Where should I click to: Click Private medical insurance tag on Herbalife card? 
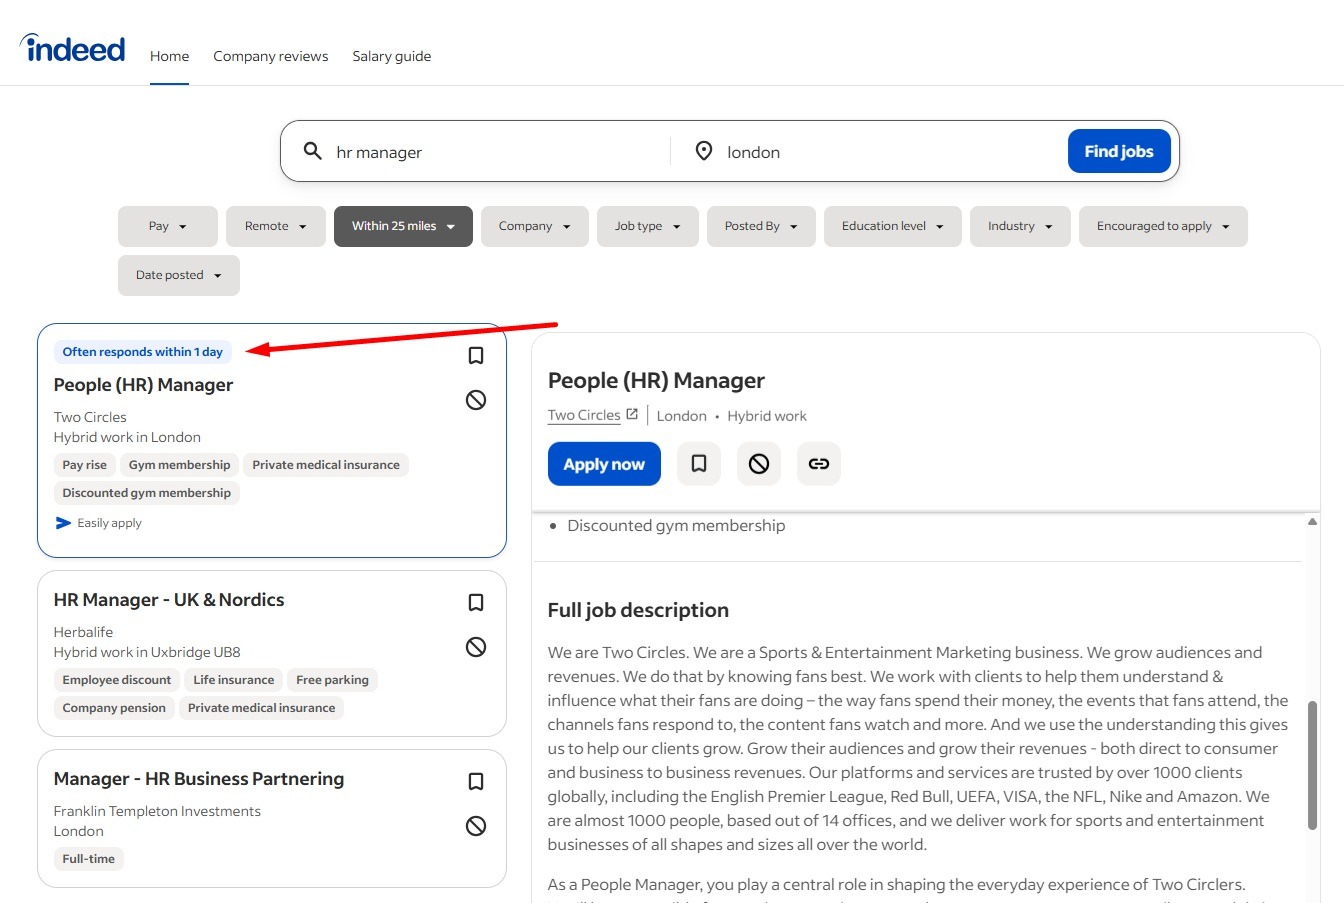pos(262,708)
